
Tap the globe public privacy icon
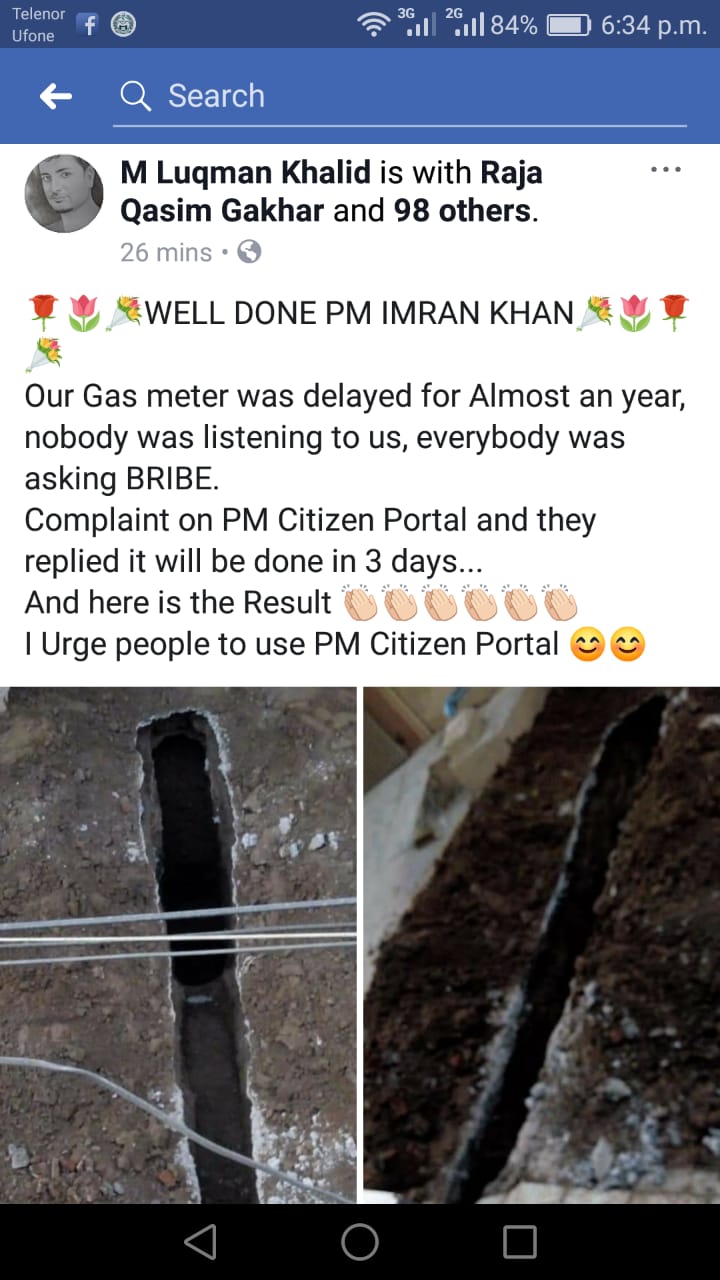pyautogui.click(x=249, y=252)
